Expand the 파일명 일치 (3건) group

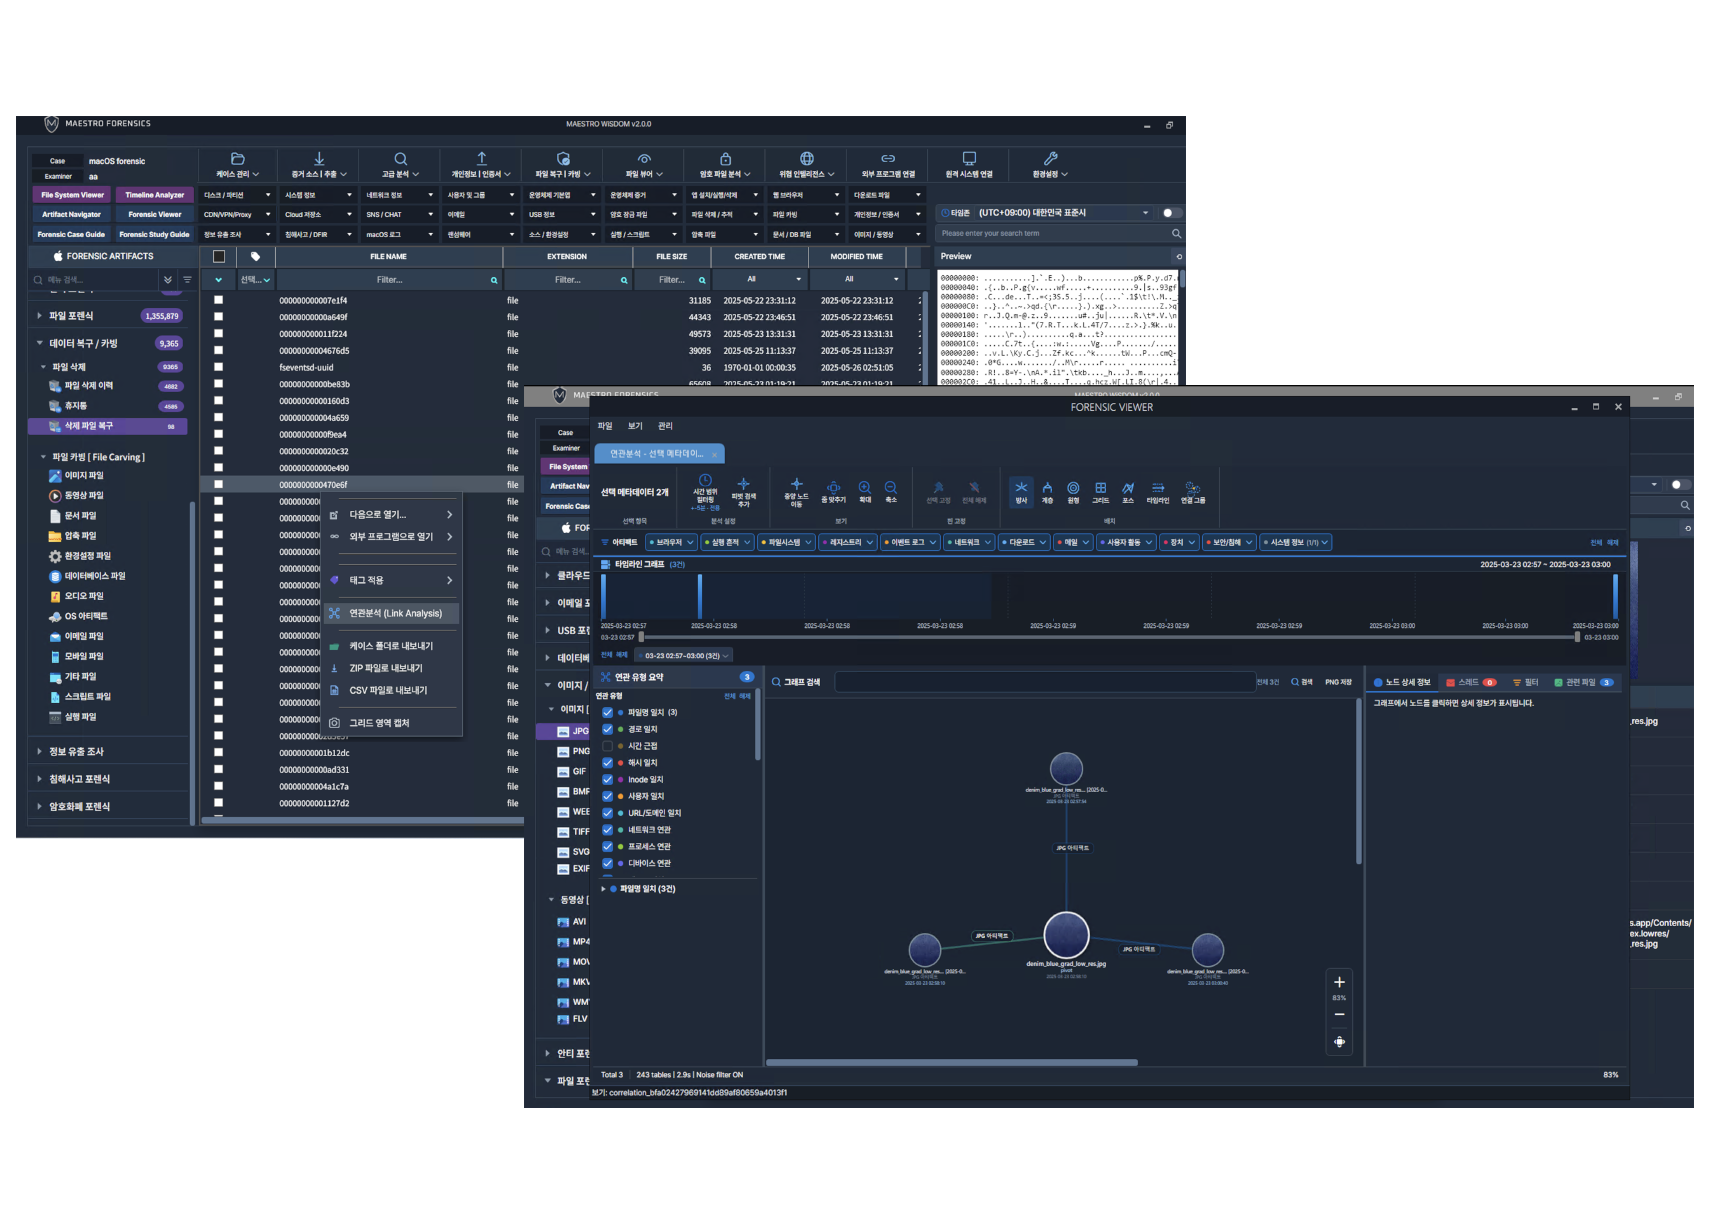603,888
